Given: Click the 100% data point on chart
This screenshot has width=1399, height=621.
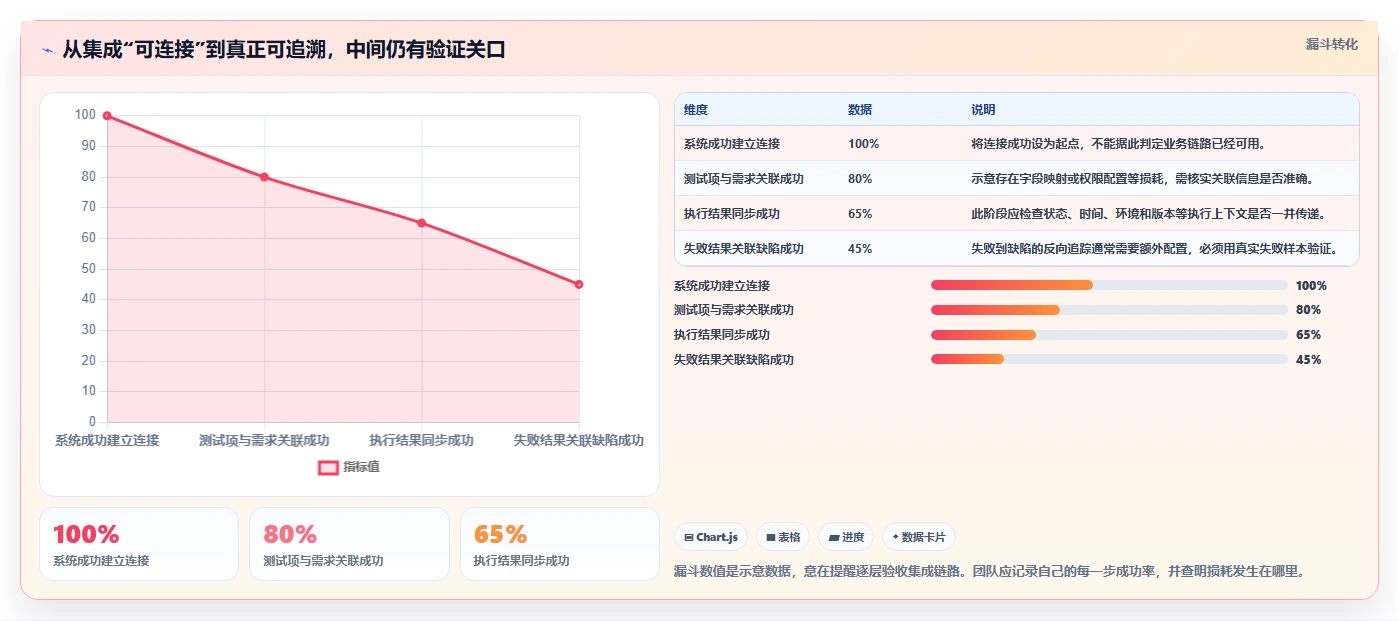Looking at the screenshot, I should 107,116.
